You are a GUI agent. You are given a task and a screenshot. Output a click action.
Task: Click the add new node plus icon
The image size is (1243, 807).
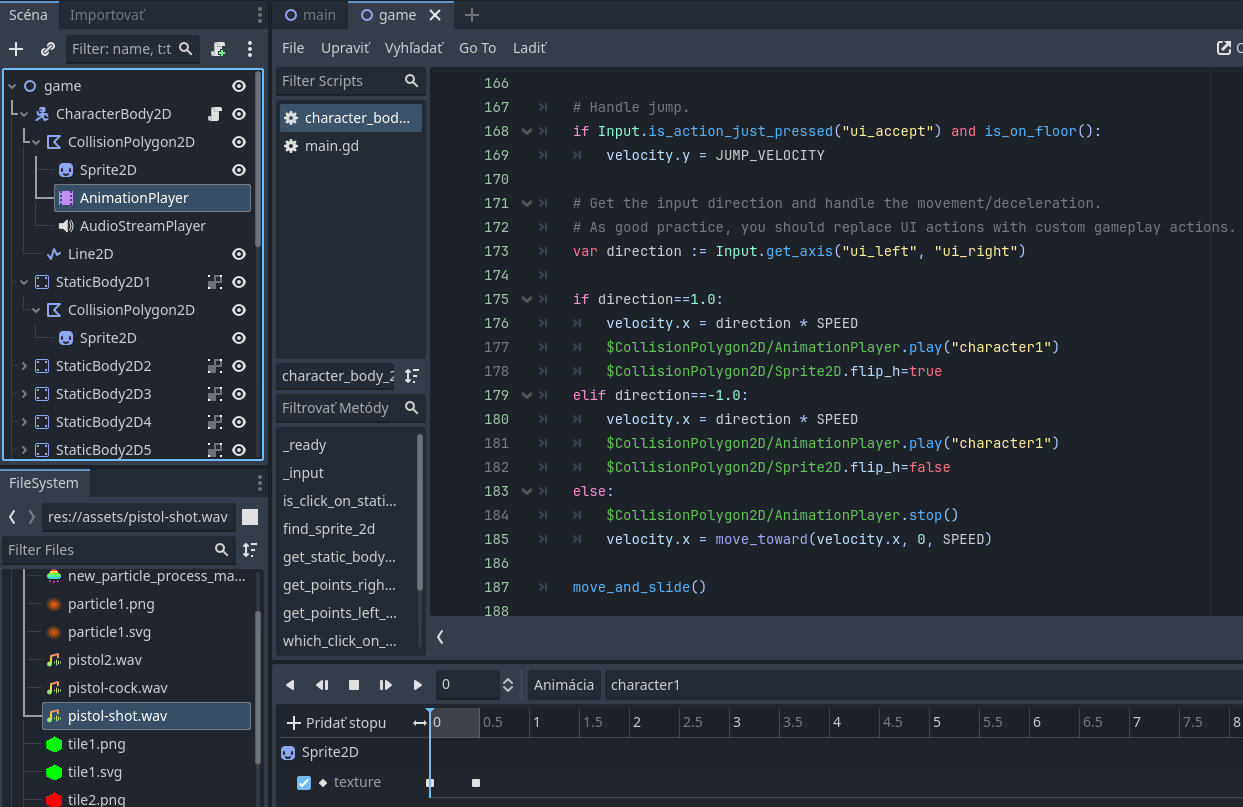click(x=16, y=49)
